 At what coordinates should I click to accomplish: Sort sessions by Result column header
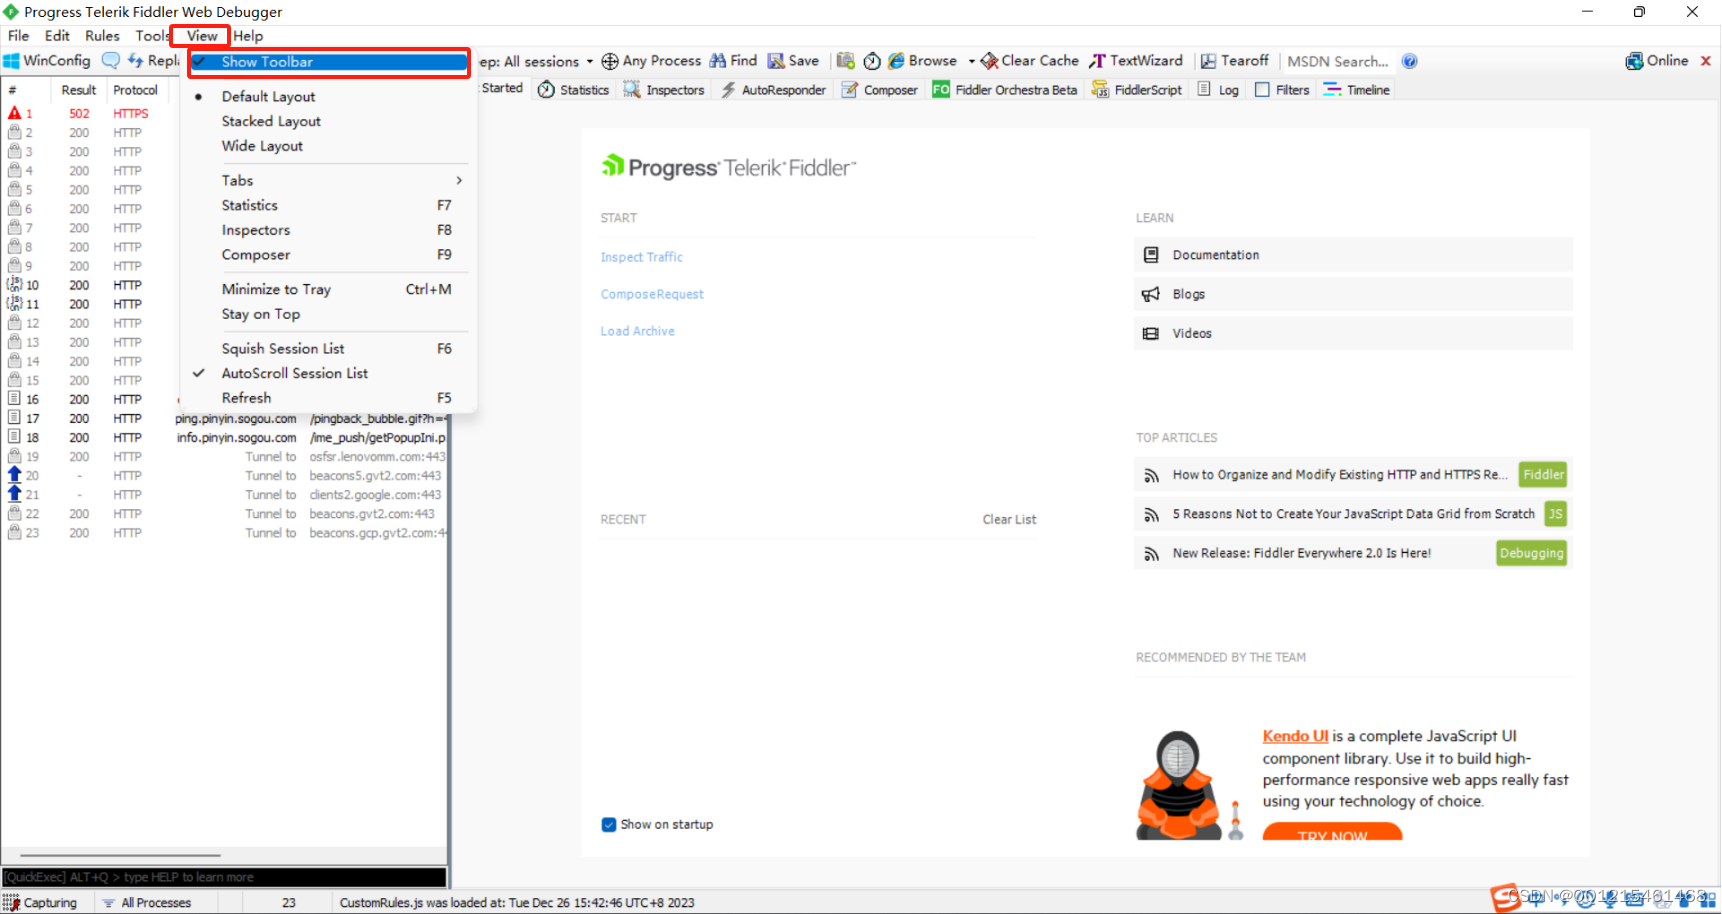[78, 90]
